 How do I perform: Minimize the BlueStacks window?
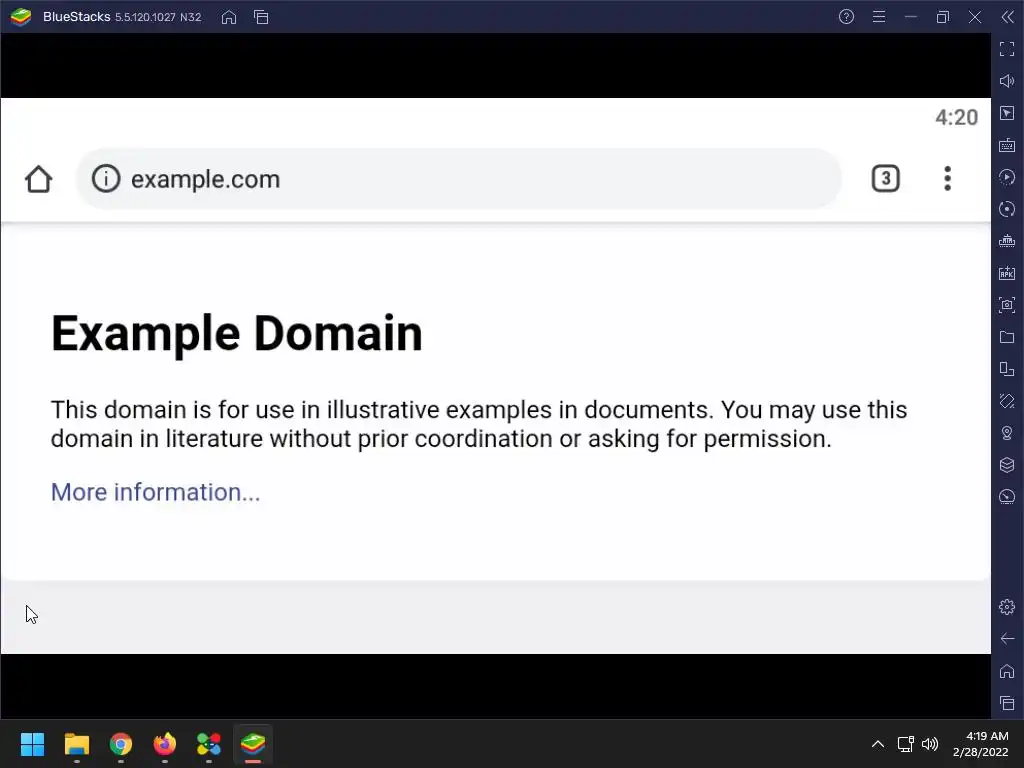(x=911, y=17)
